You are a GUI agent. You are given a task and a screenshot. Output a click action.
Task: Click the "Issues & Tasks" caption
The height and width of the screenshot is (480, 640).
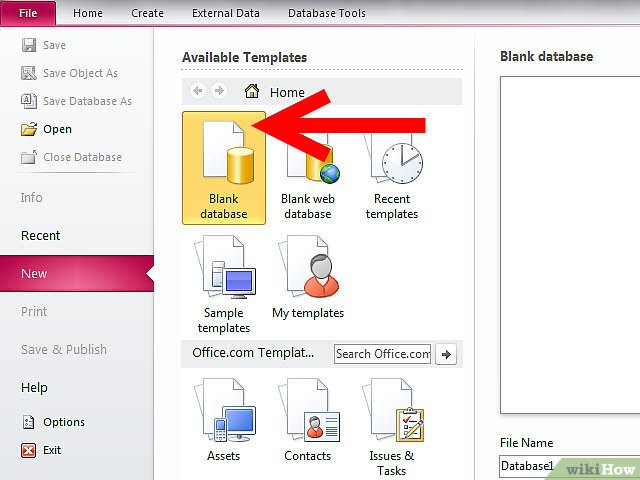(391, 463)
